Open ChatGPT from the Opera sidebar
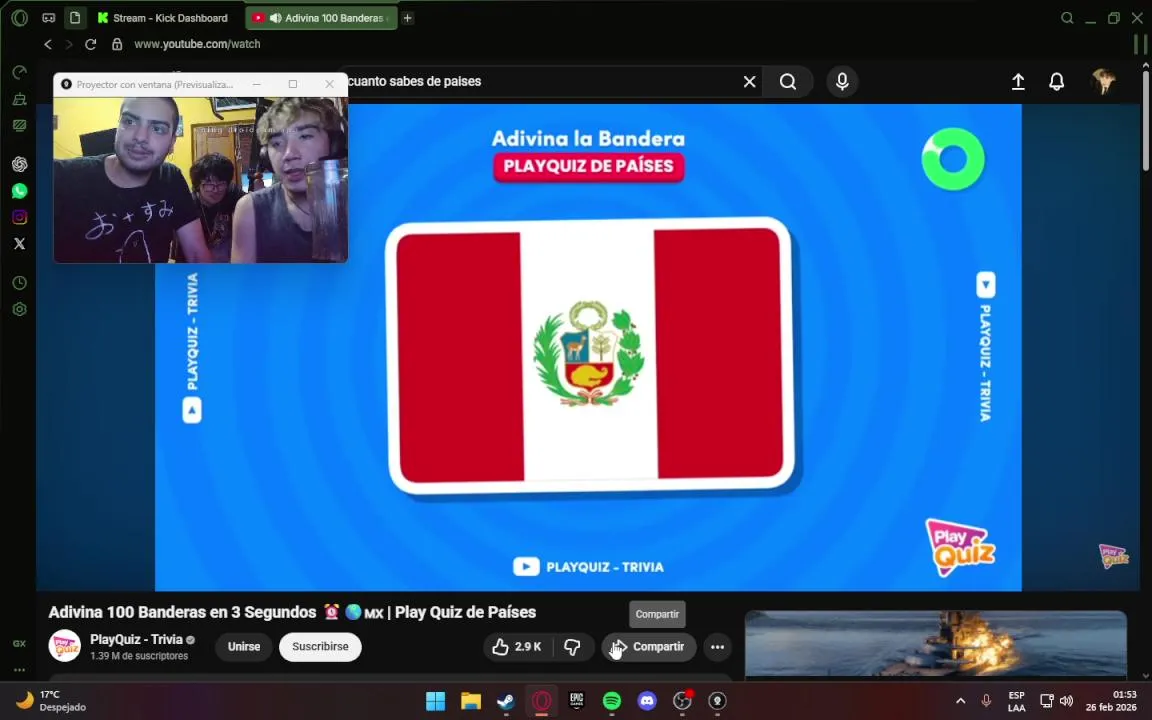The width and height of the screenshot is (1152, 720). pos(20,164)
